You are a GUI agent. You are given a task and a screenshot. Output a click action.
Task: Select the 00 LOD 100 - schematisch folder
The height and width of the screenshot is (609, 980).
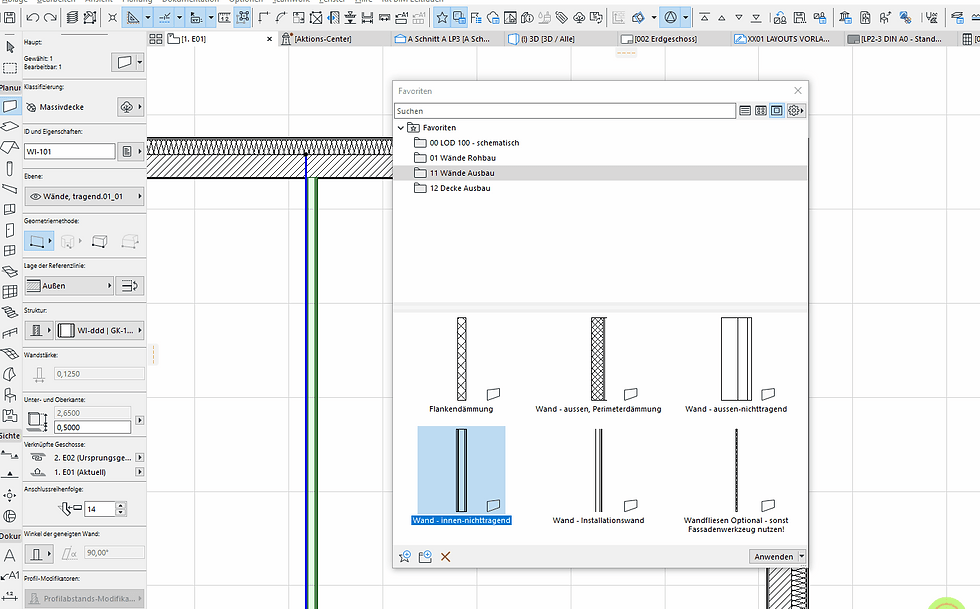click(474, 143)
